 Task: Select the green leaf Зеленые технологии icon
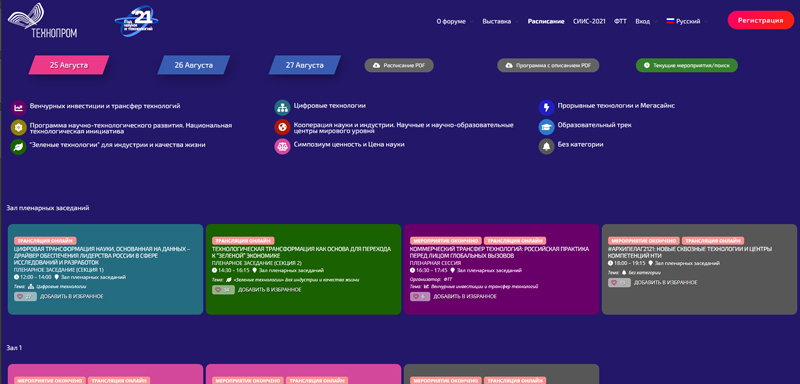pos(18,147)
